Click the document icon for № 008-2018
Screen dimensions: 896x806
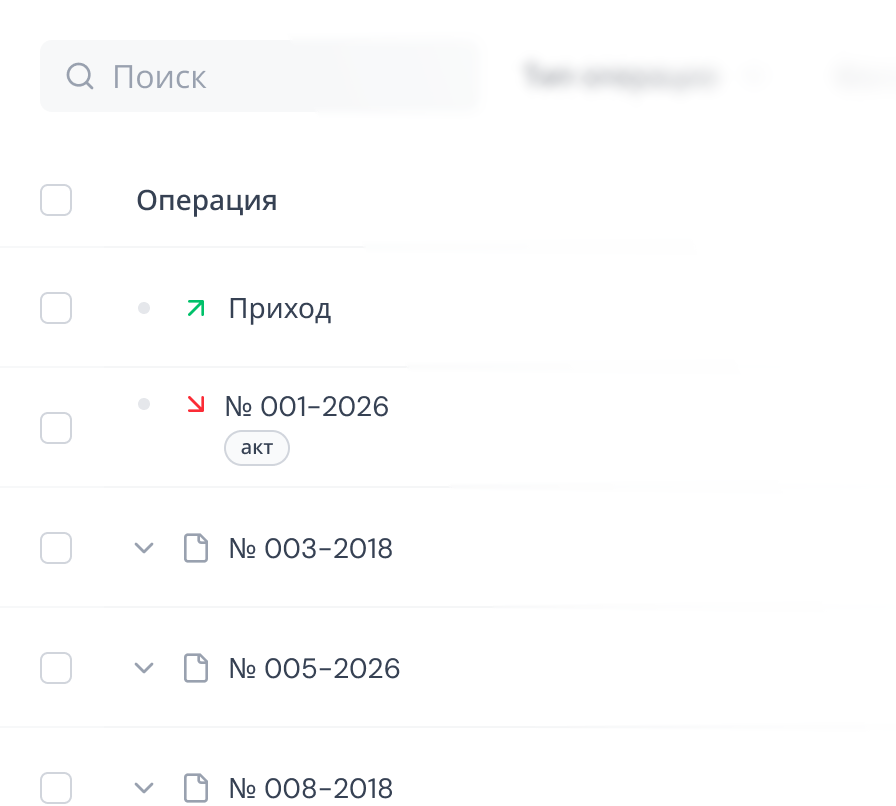[x=196, y=787]
